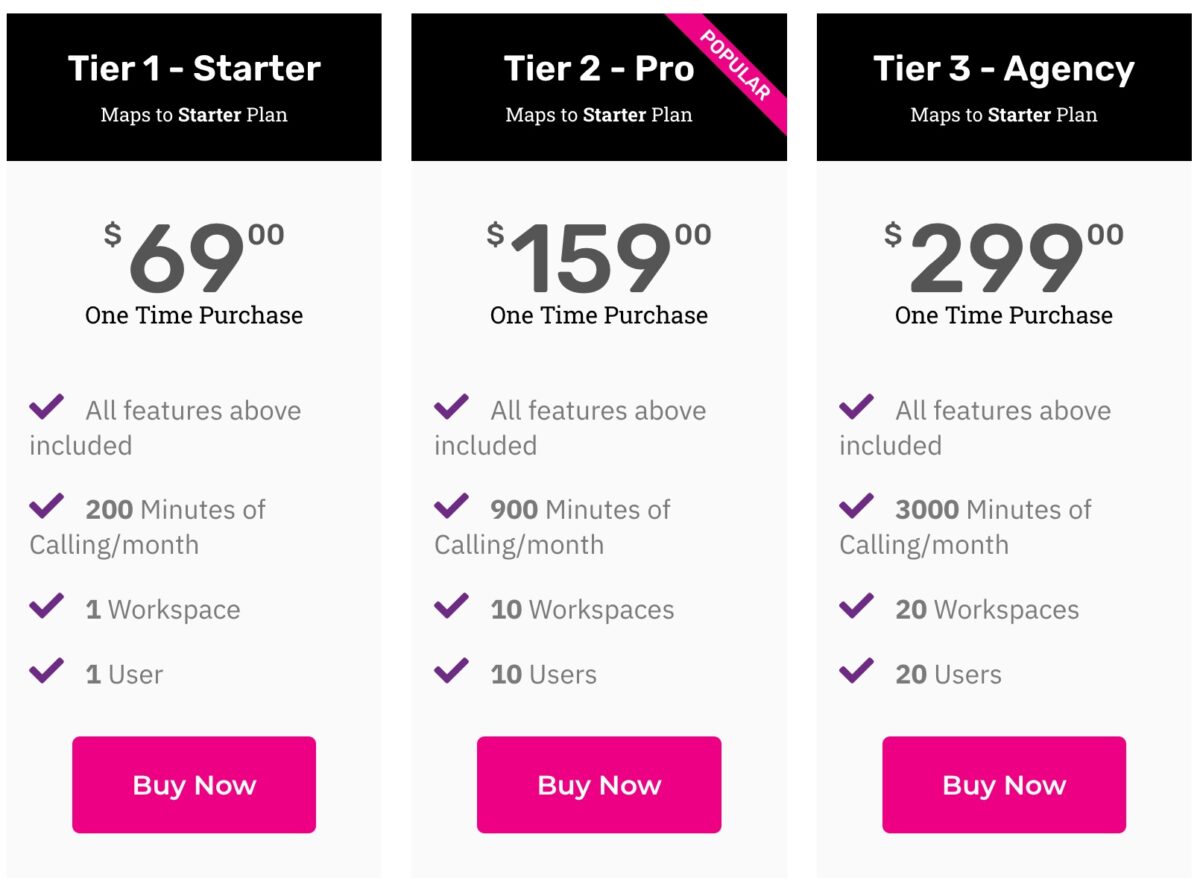Click checkmark next to 1 Workspace

47,606
